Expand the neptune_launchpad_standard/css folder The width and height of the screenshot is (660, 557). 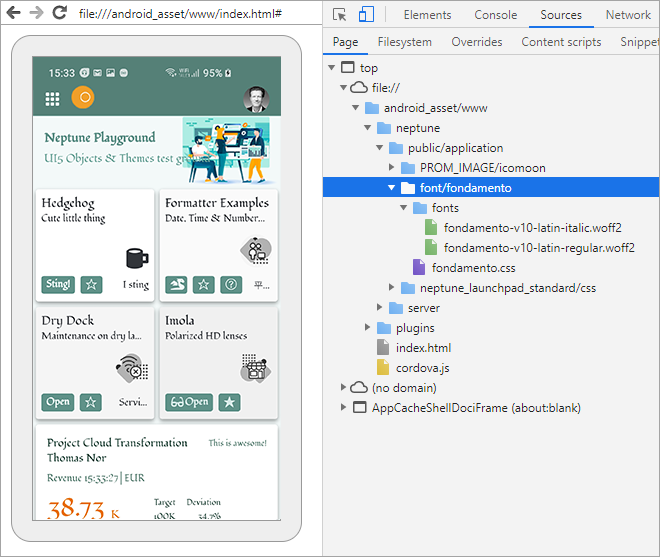pyautogui.click(x=391, y=288)
